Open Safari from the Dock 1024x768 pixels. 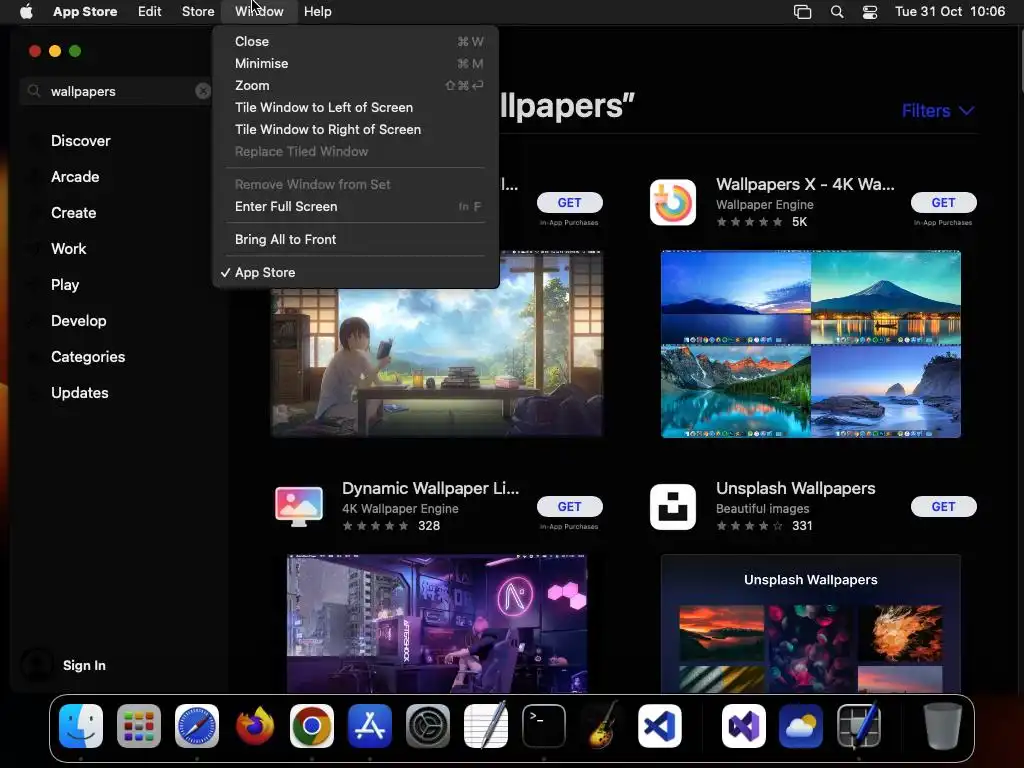[x=197, y=726]
